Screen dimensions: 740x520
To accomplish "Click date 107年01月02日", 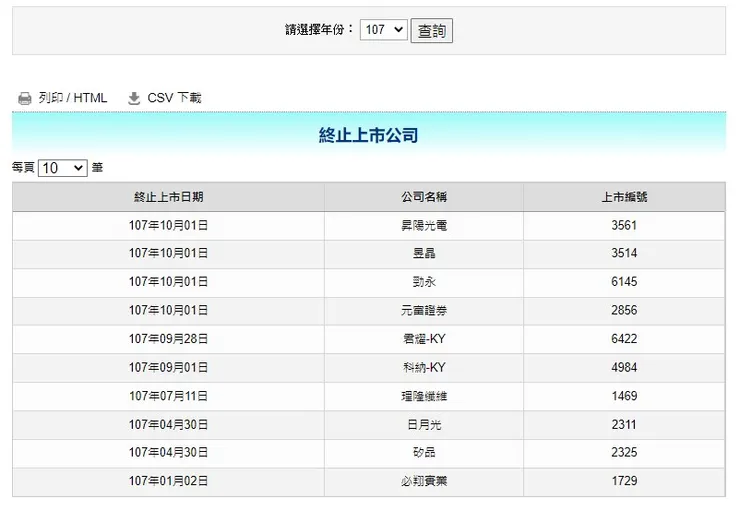I will tap(168, 481).
